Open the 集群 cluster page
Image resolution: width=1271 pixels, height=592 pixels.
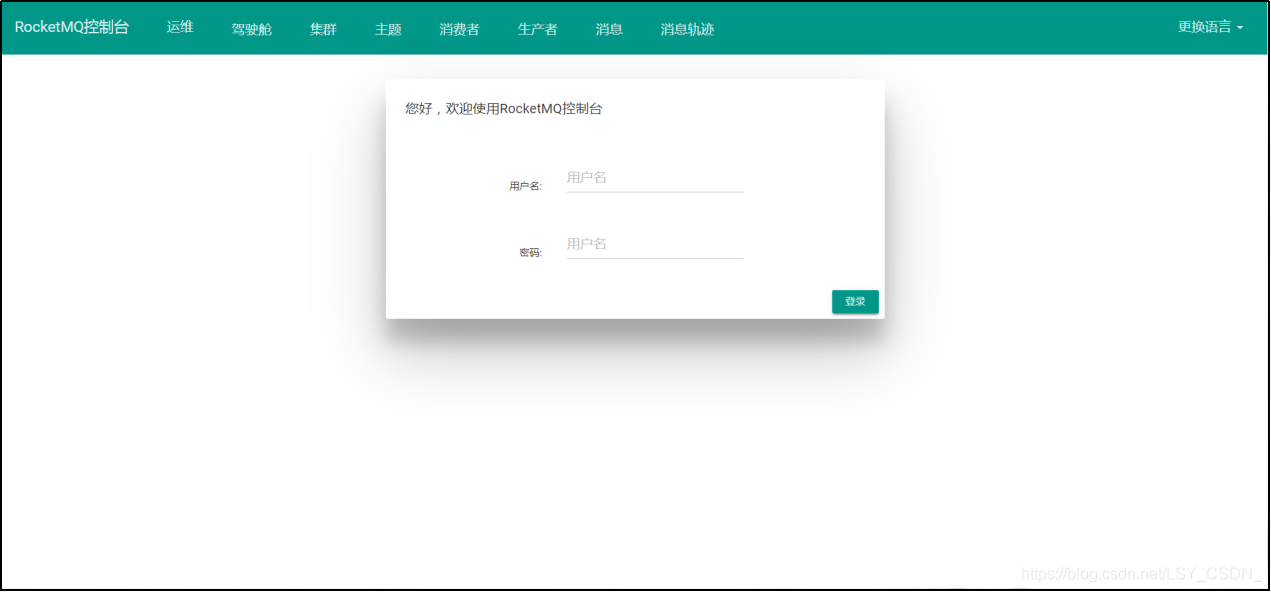pos(323,29)
